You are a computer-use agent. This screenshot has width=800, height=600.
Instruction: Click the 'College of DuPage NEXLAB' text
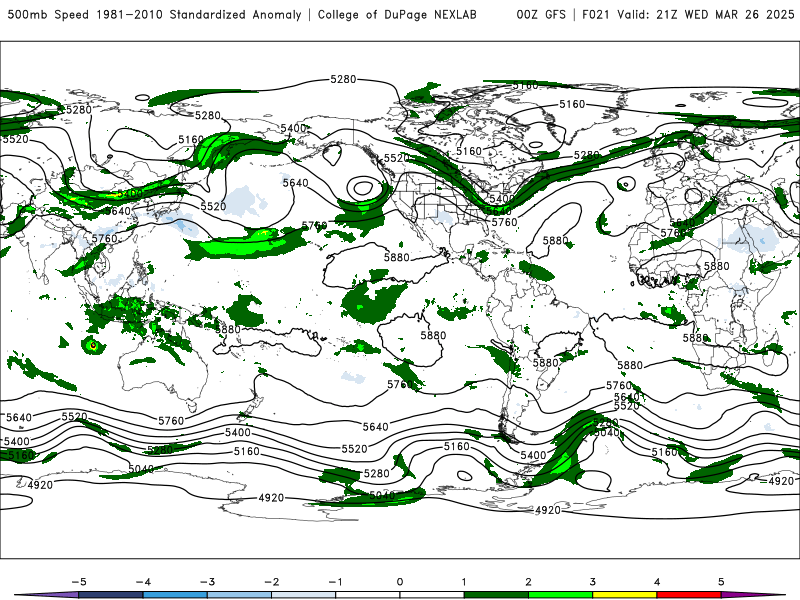point(397,15)
